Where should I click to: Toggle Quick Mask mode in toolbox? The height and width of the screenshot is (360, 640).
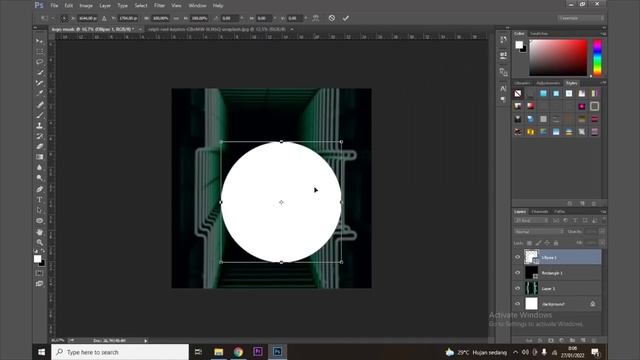39,273
